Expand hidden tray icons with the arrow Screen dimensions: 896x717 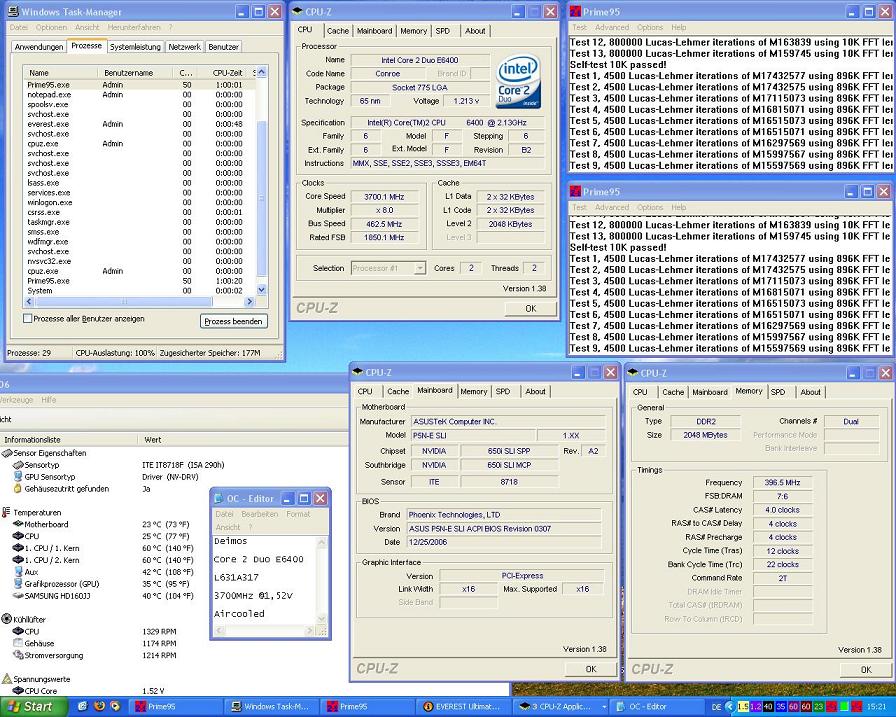(729, 707)
